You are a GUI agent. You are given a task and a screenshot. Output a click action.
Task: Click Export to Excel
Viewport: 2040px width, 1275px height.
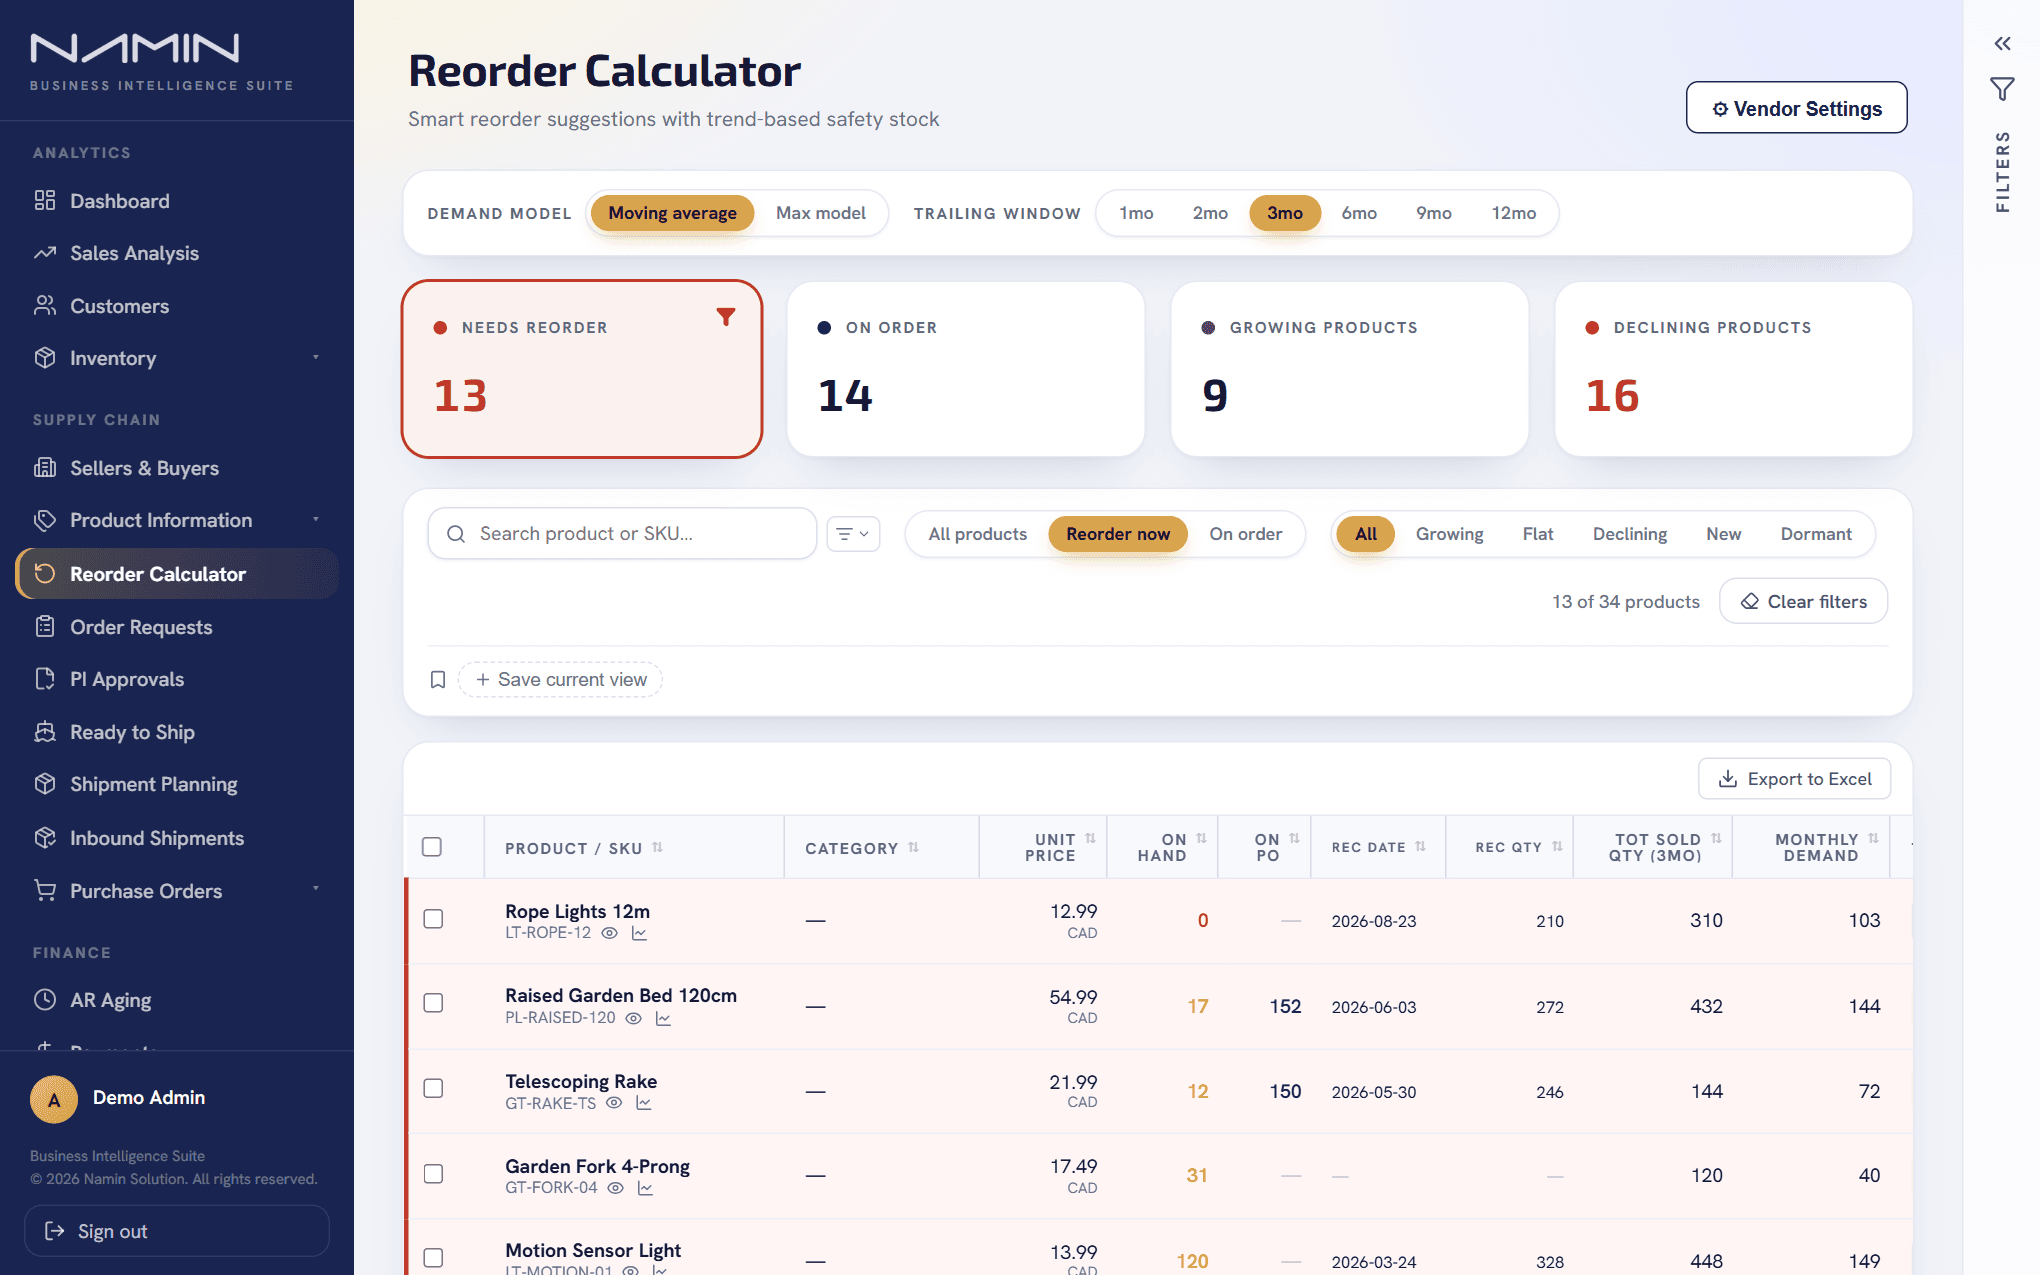coord(1794,779)
